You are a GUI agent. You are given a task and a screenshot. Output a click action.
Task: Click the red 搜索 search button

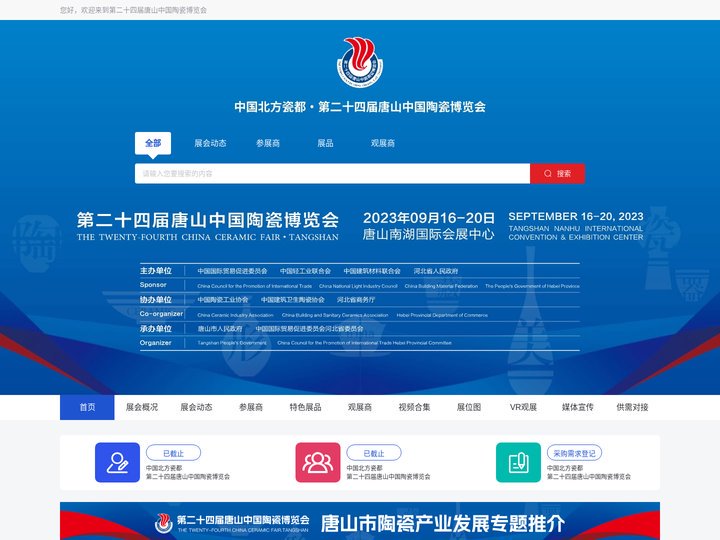point(557,174)
